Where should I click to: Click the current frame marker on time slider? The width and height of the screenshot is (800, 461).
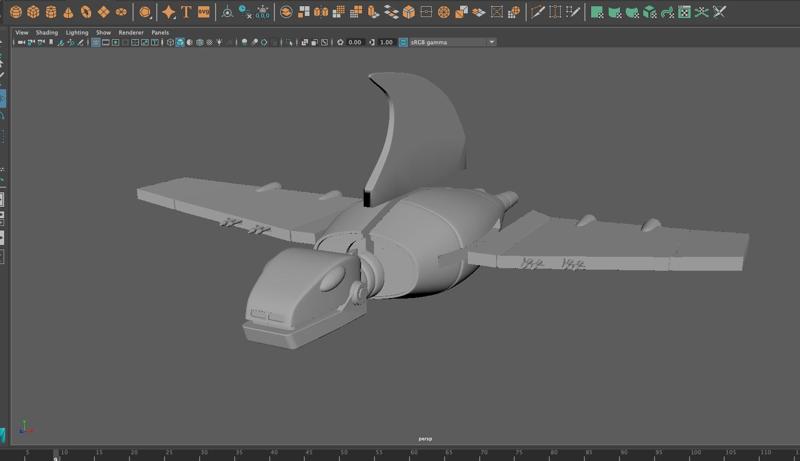click(x=56, y=453)
